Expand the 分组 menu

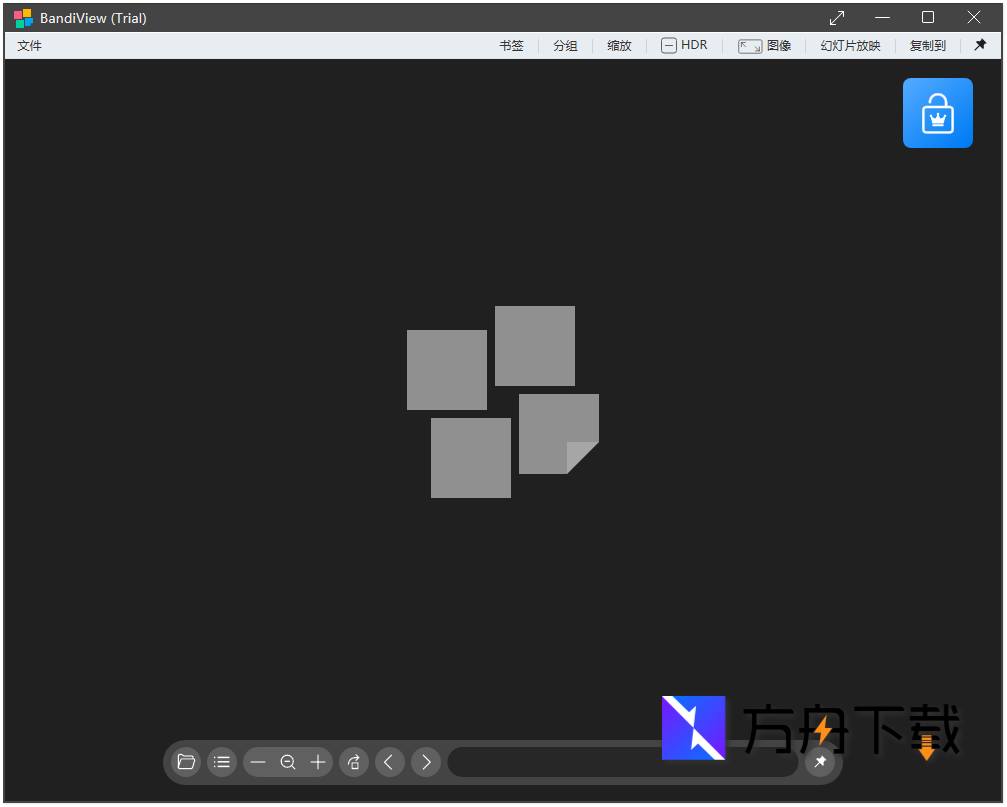click(565, 45)
